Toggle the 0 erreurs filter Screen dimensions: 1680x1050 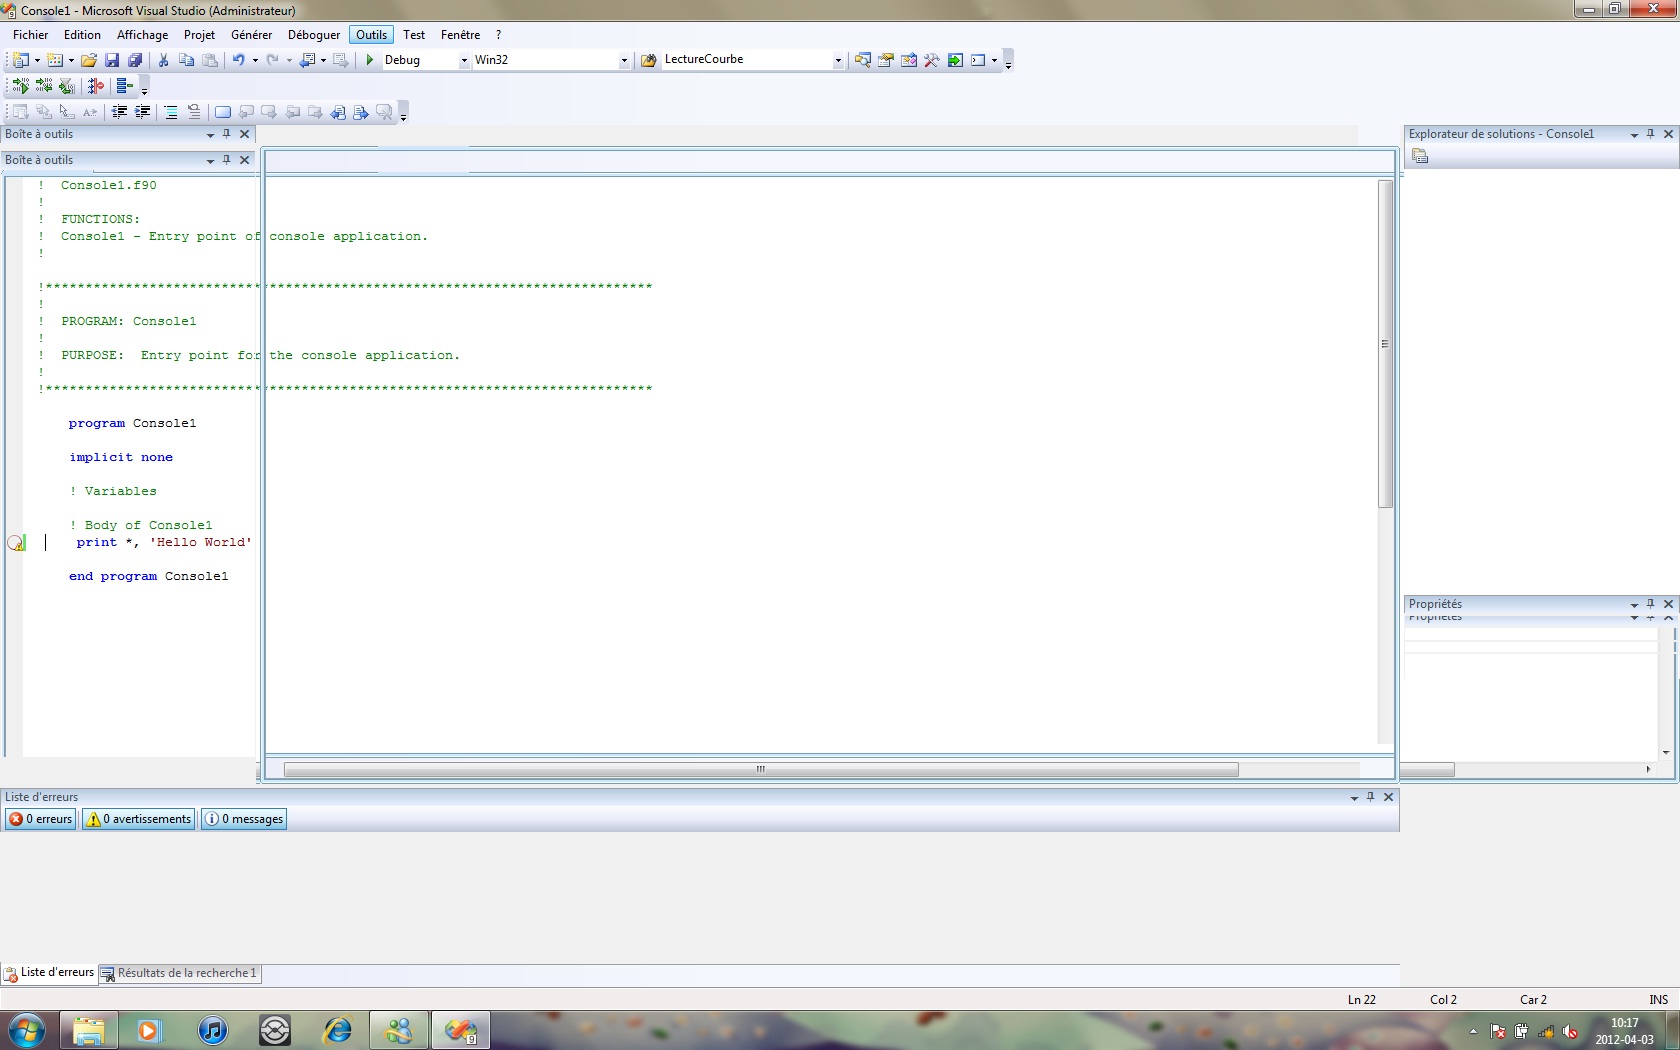[42, 819]
